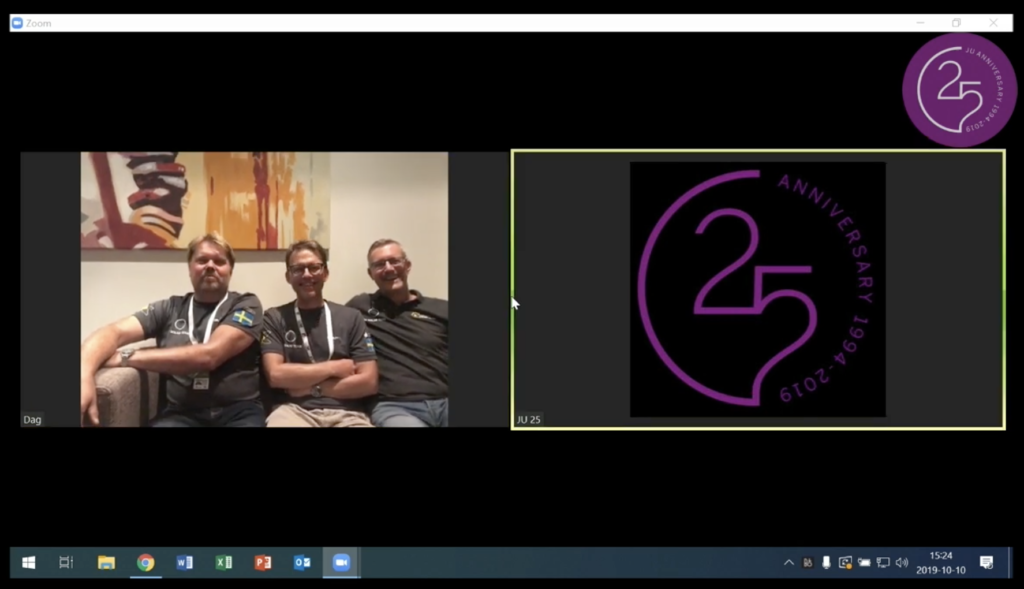
Task: Open the volume speaker control
Action: (x=901, y=563)
